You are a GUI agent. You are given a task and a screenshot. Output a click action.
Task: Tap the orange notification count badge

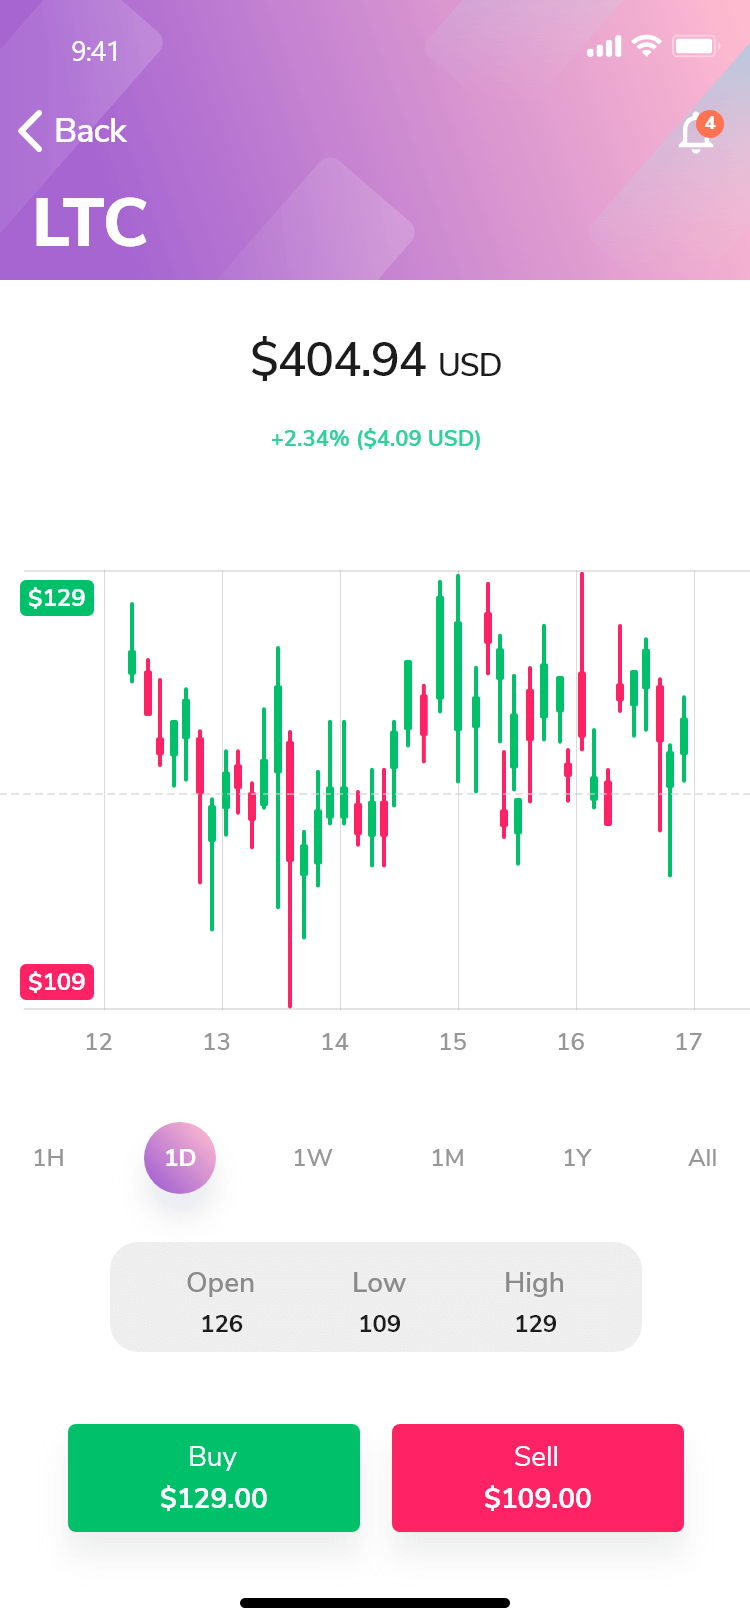point(710,123)
